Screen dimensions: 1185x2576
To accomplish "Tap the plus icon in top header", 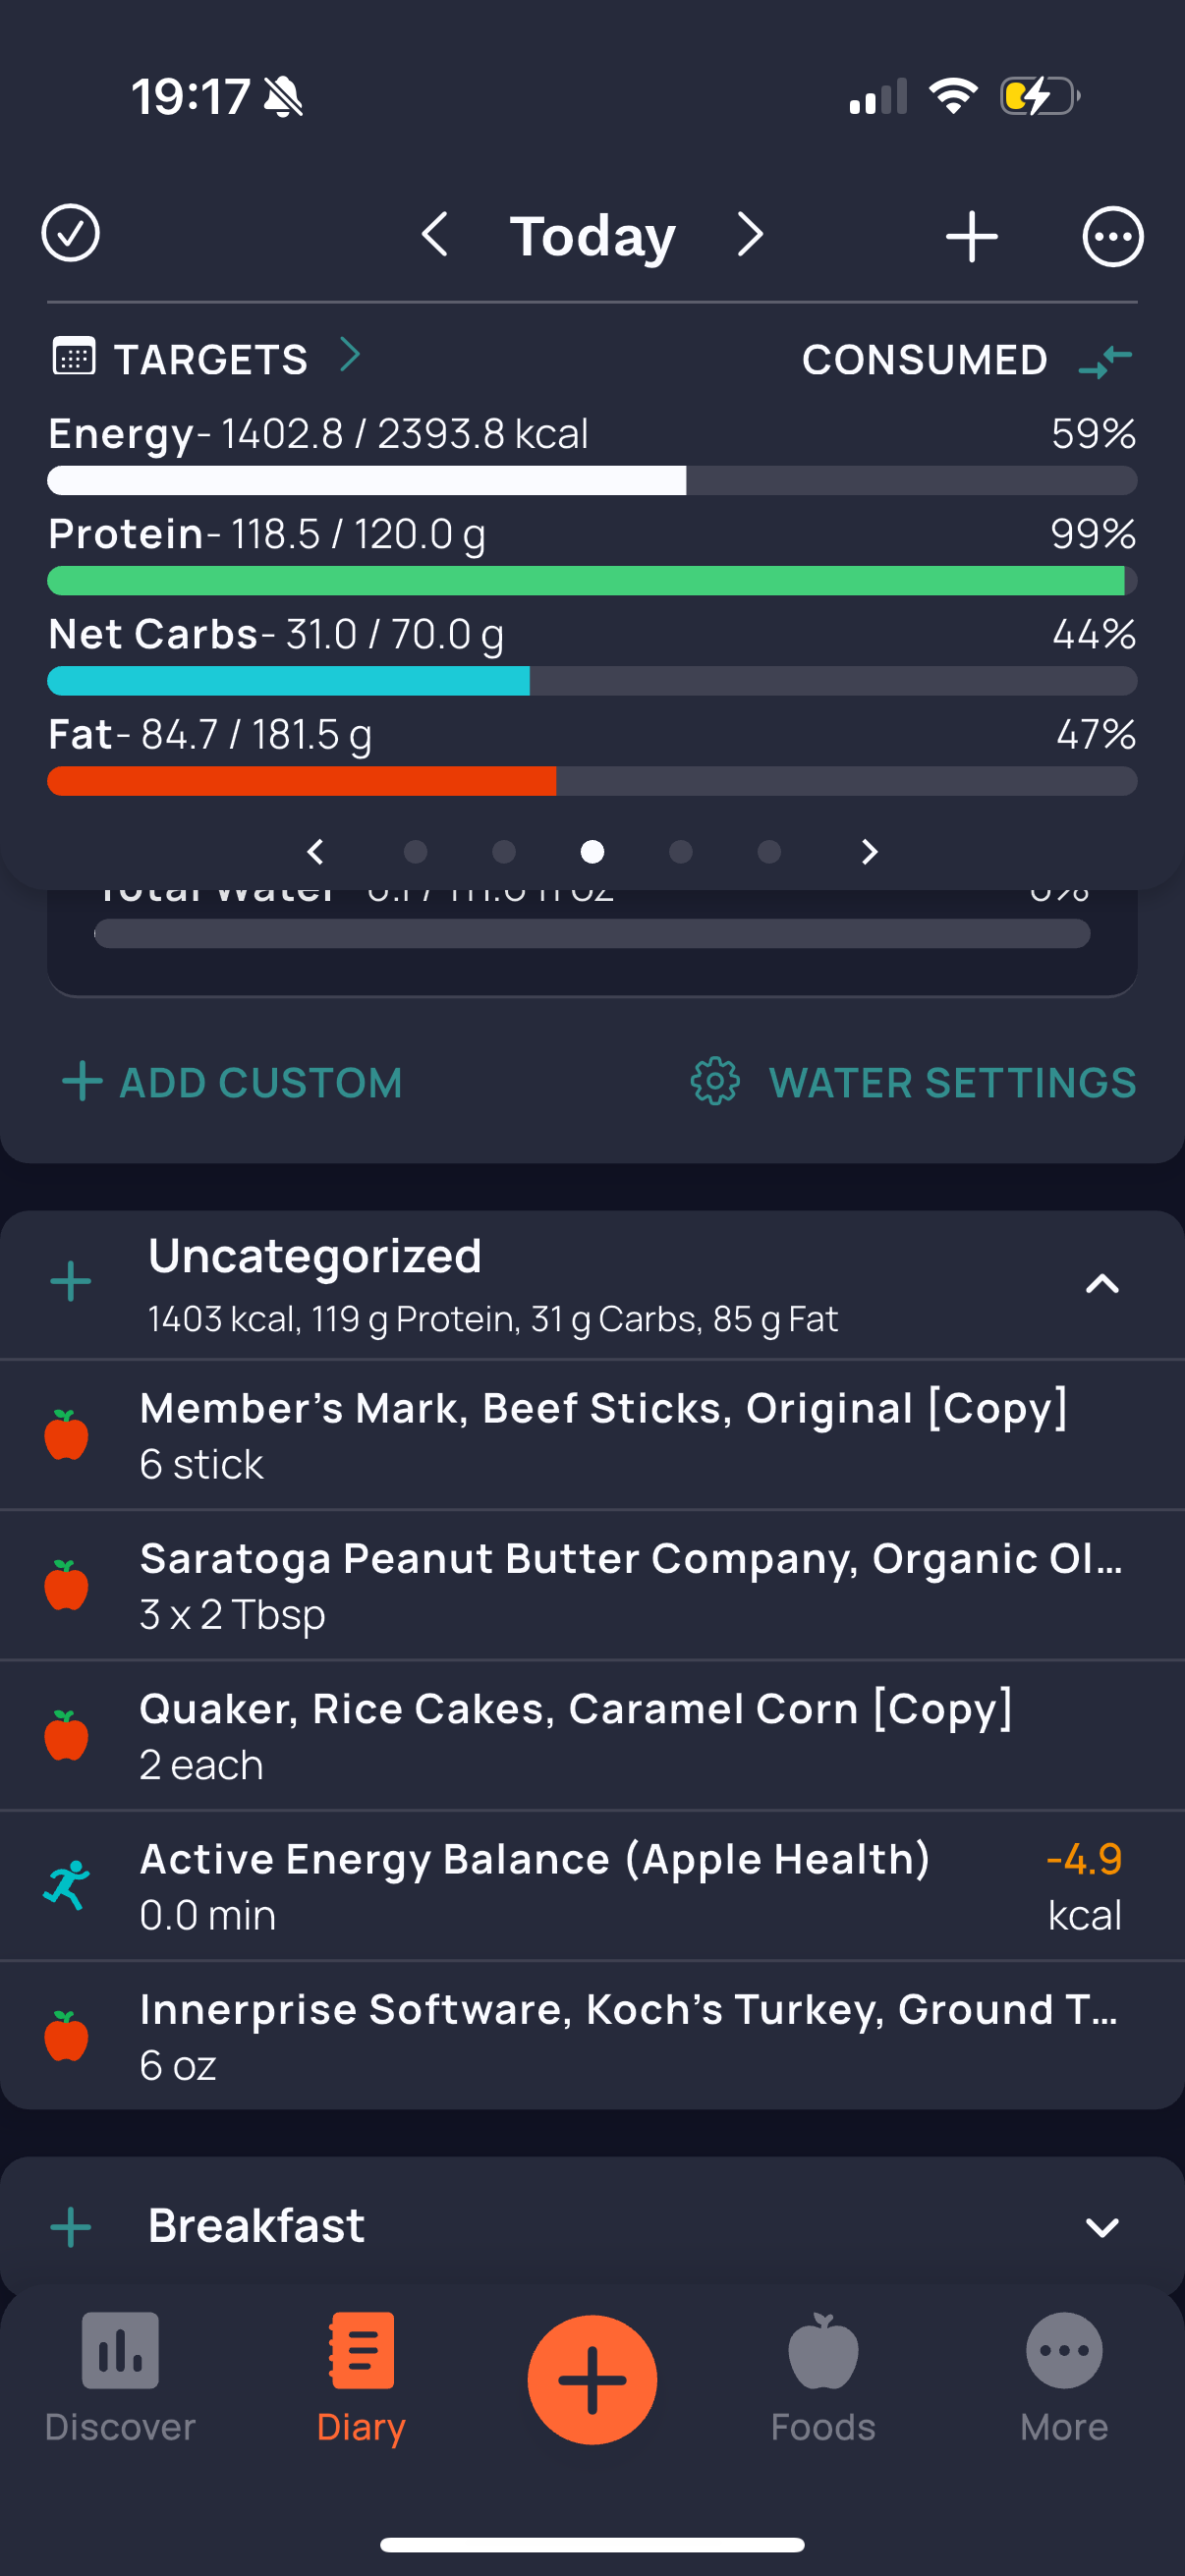I will pos(971,237).
